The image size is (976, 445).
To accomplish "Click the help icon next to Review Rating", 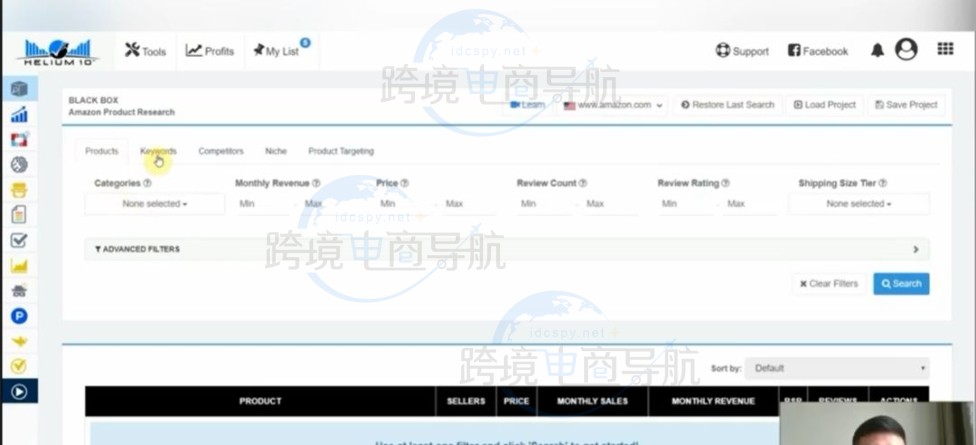I will coord(725,184).
